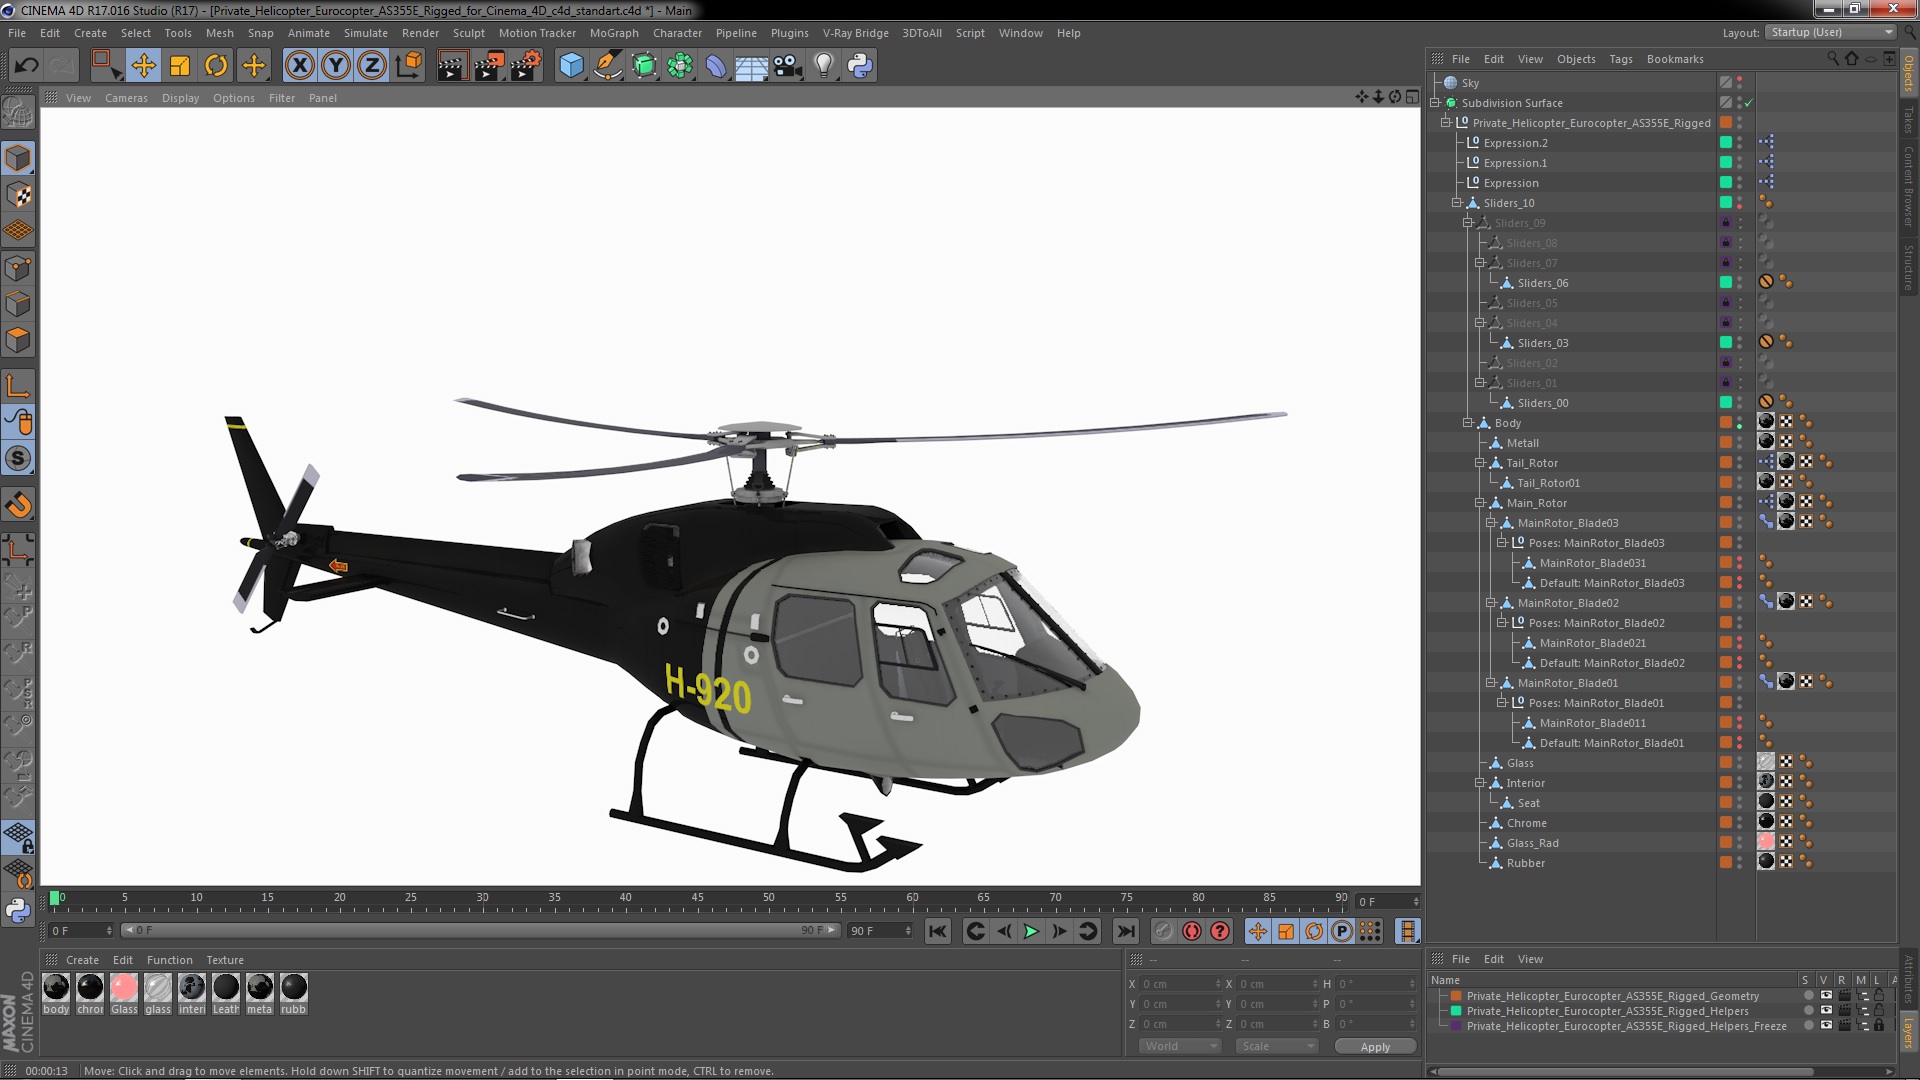Toggle the Z axis lock

pos(372,66)
